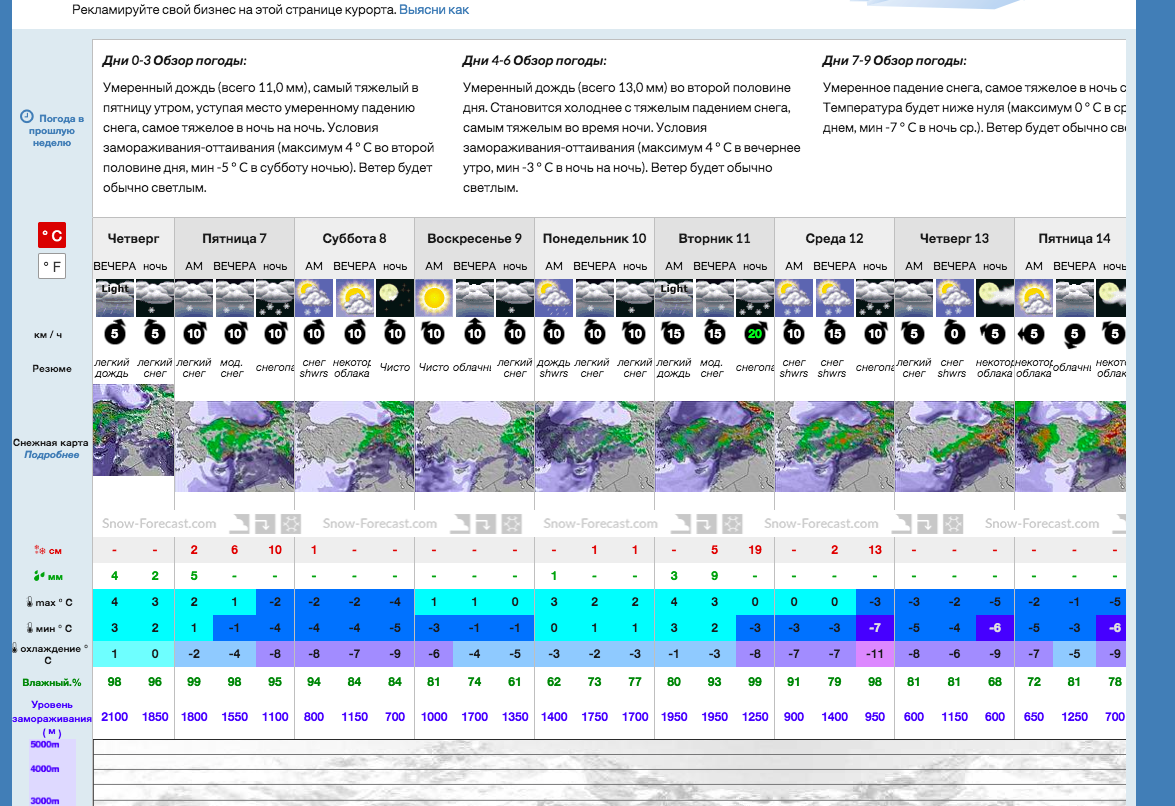Click the clear moon icon for Saturday 8 night

pos(395,298)
